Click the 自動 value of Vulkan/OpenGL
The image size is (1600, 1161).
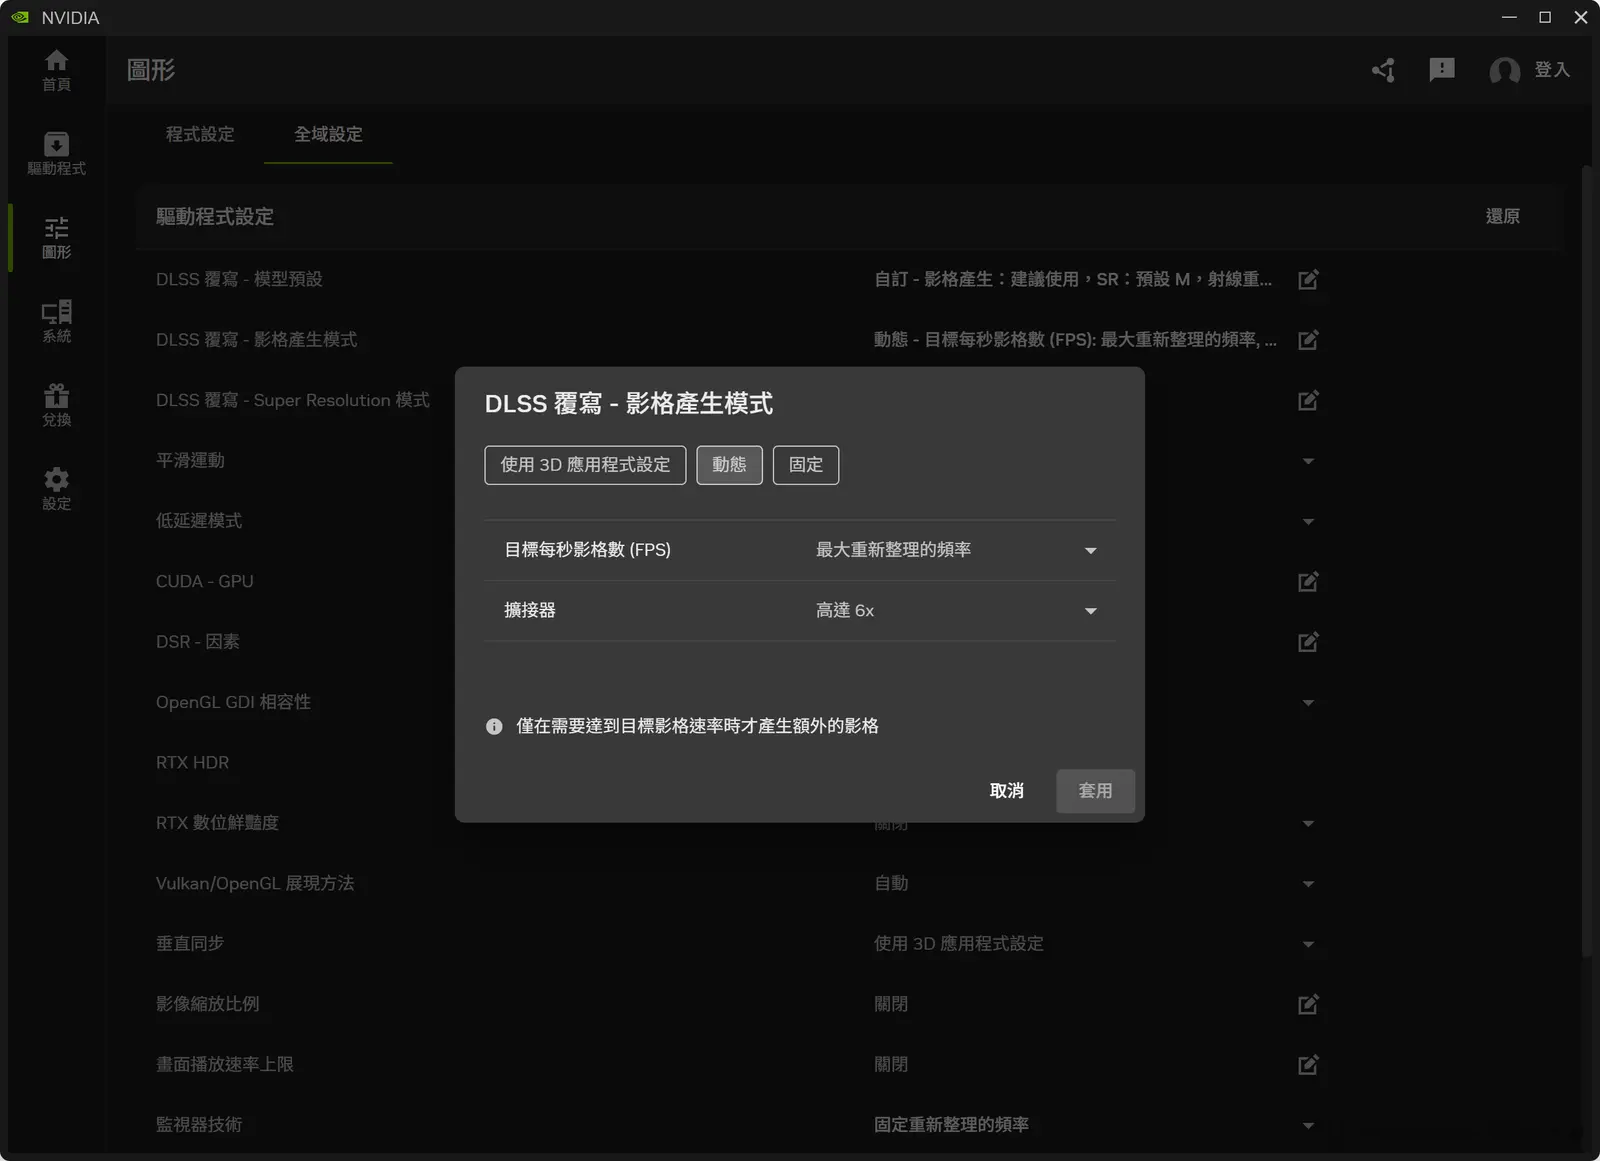[x=891, y=884]
